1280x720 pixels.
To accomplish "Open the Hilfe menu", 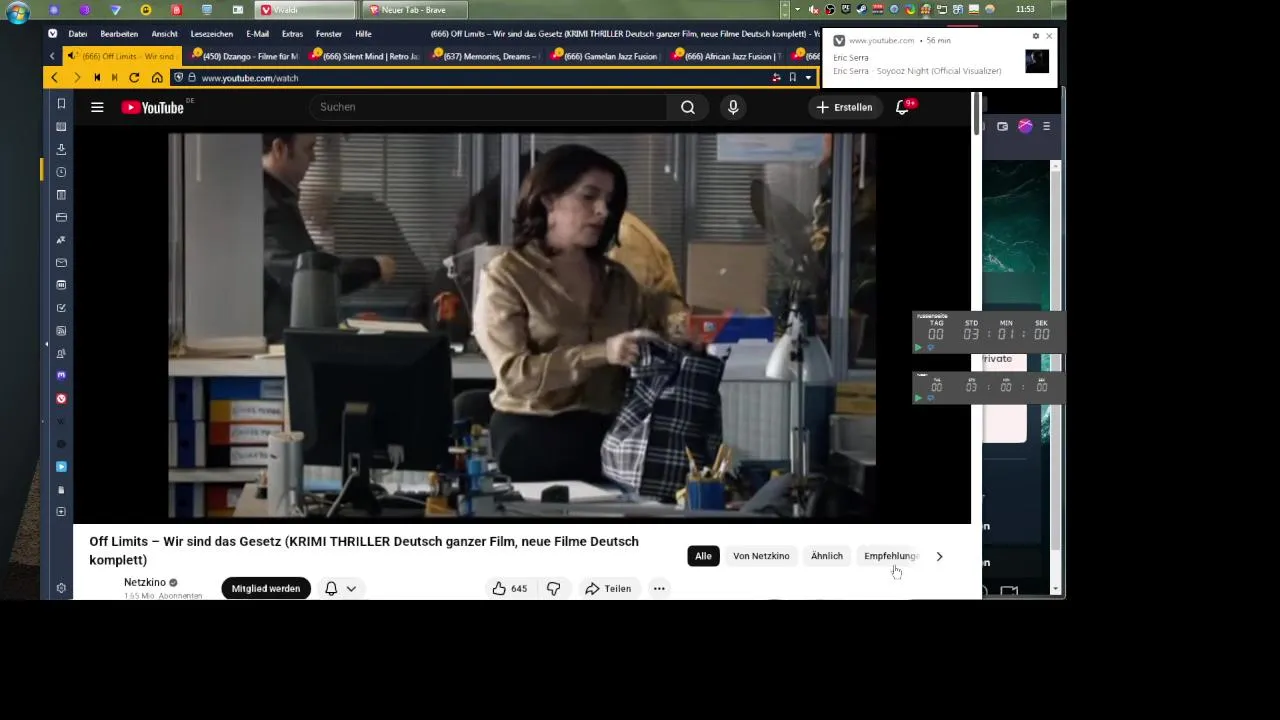I will click(x=363, y=34).
